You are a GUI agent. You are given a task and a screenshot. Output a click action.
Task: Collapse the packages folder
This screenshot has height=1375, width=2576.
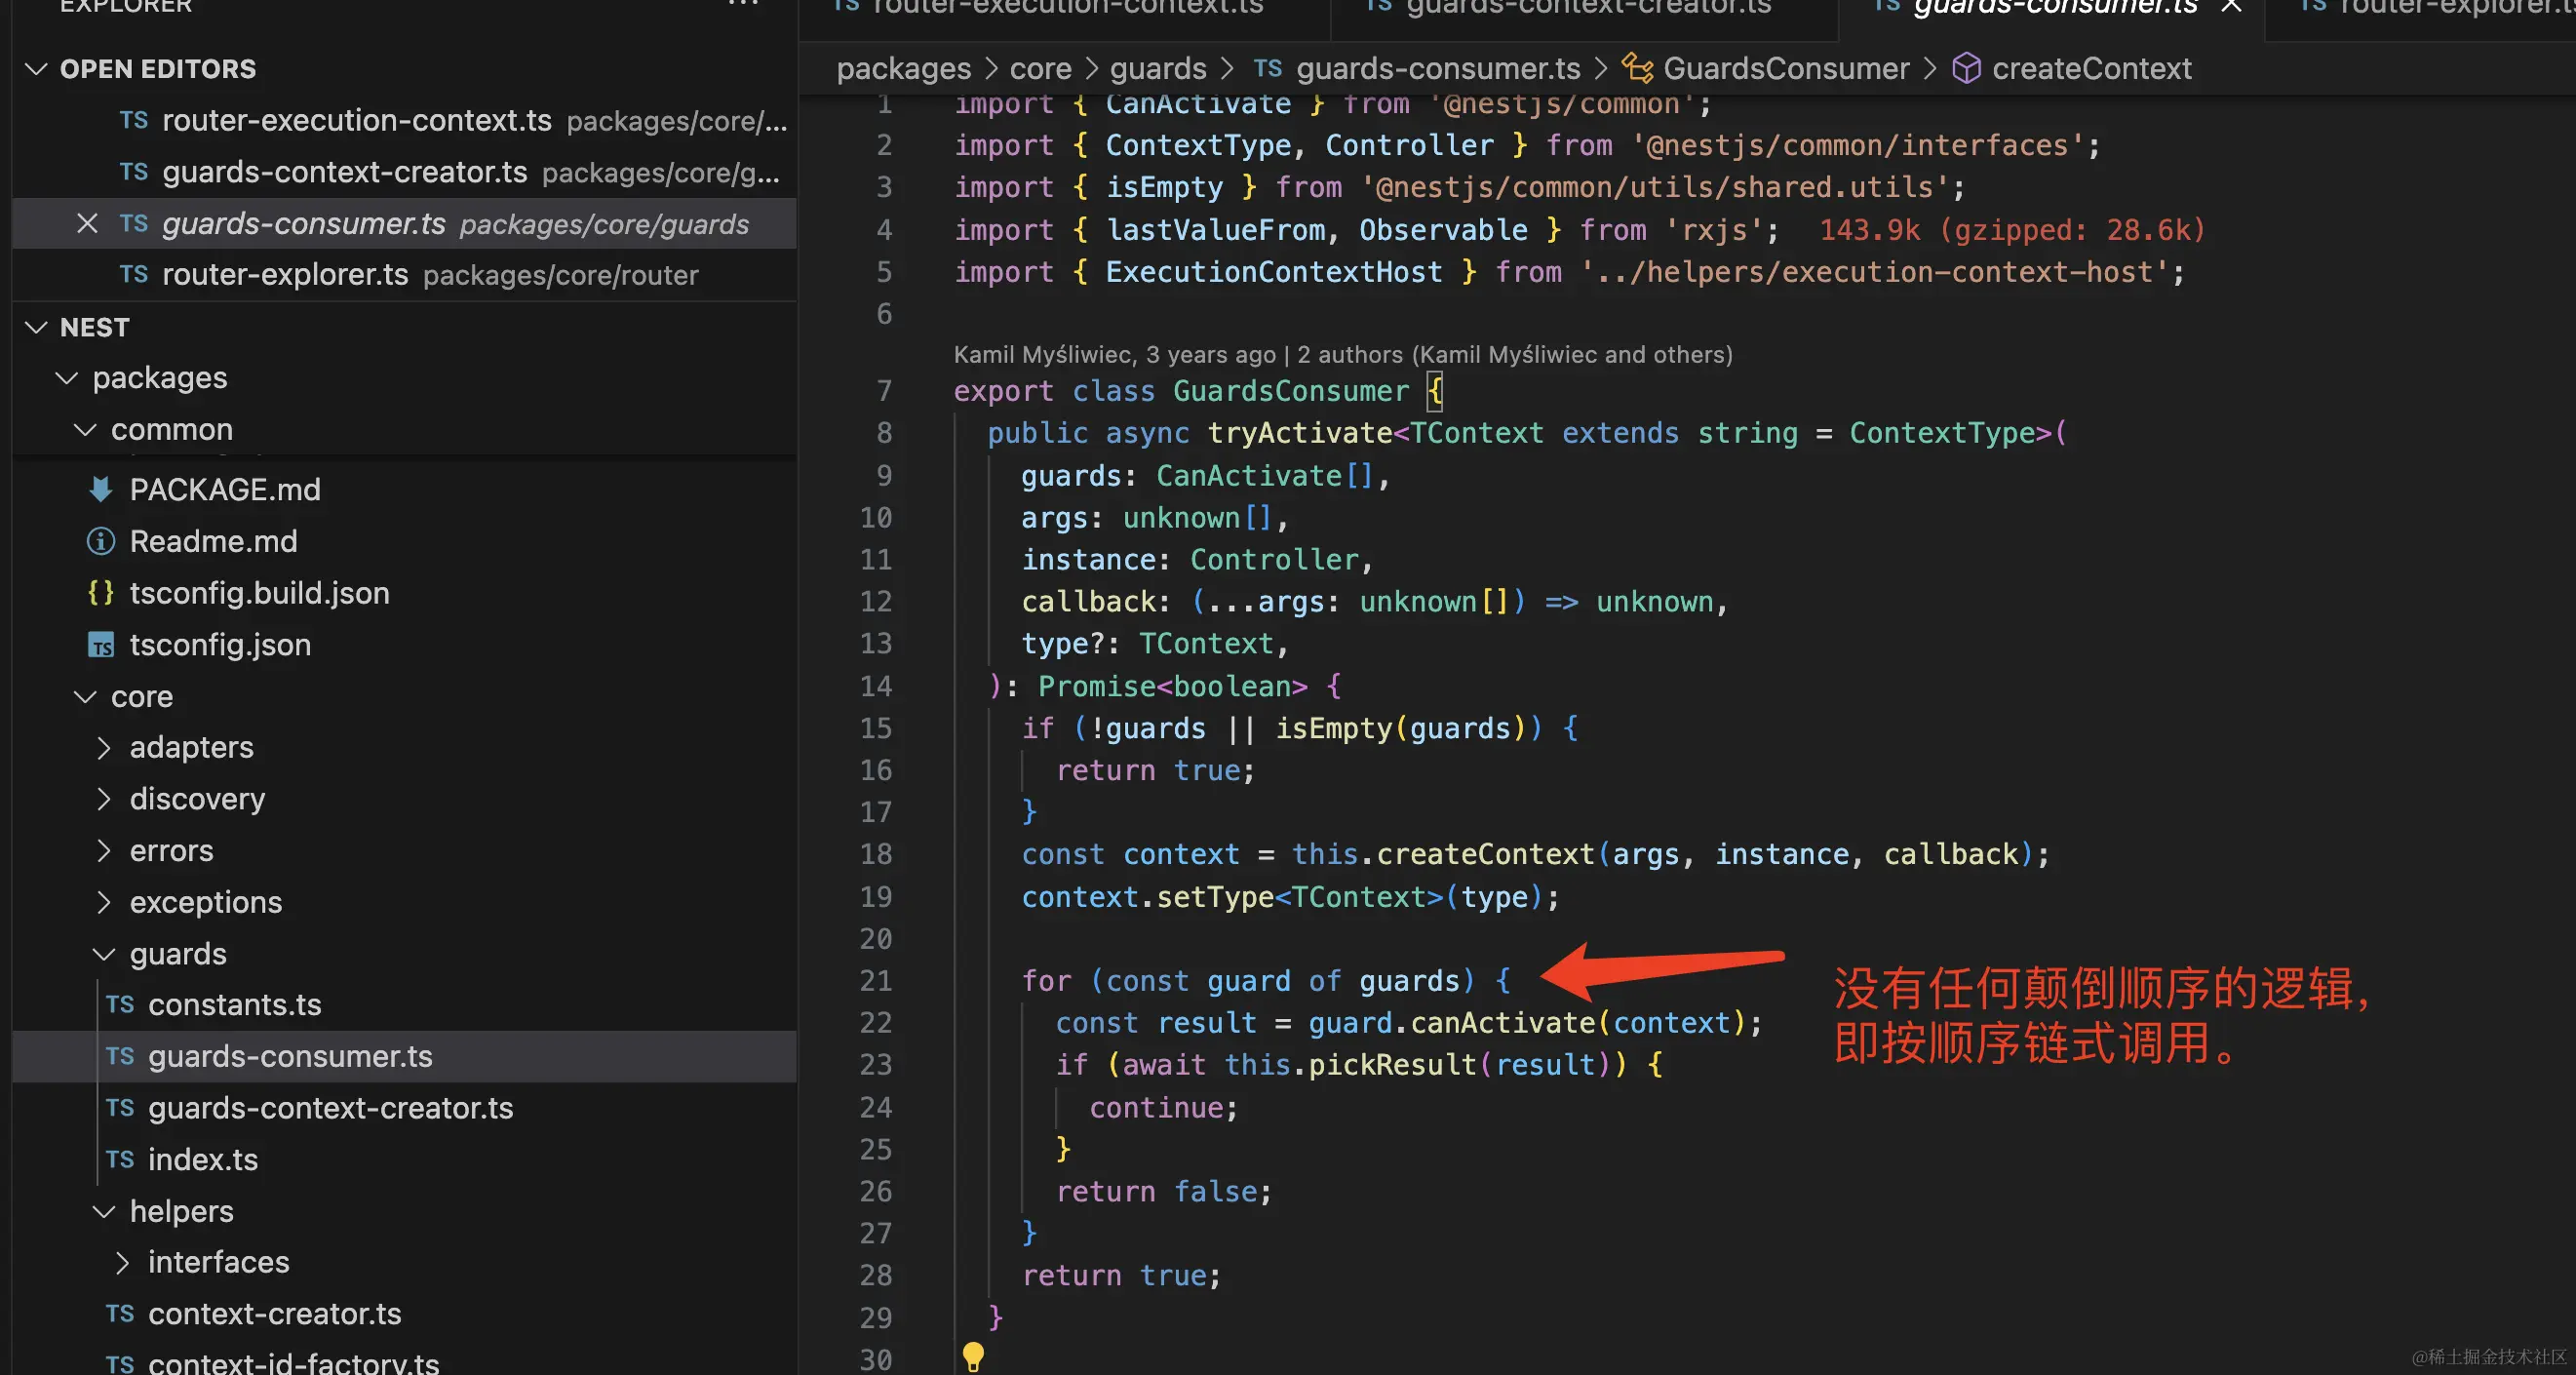tap(67, 378)
